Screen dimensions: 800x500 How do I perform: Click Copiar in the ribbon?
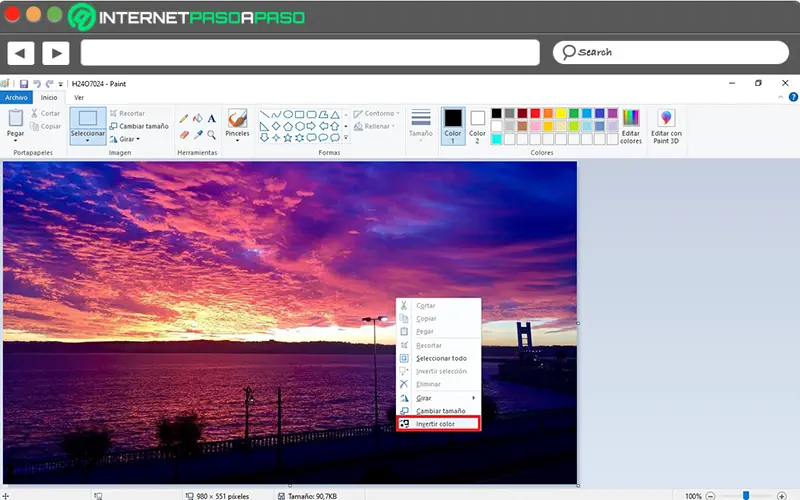click(45, 126)
